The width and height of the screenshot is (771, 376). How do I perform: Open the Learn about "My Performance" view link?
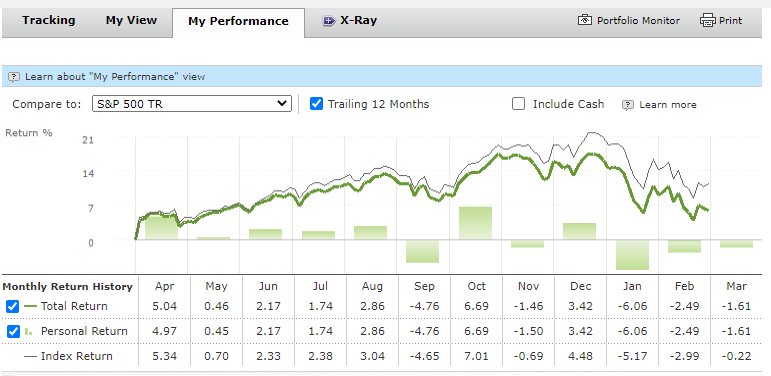115,77
